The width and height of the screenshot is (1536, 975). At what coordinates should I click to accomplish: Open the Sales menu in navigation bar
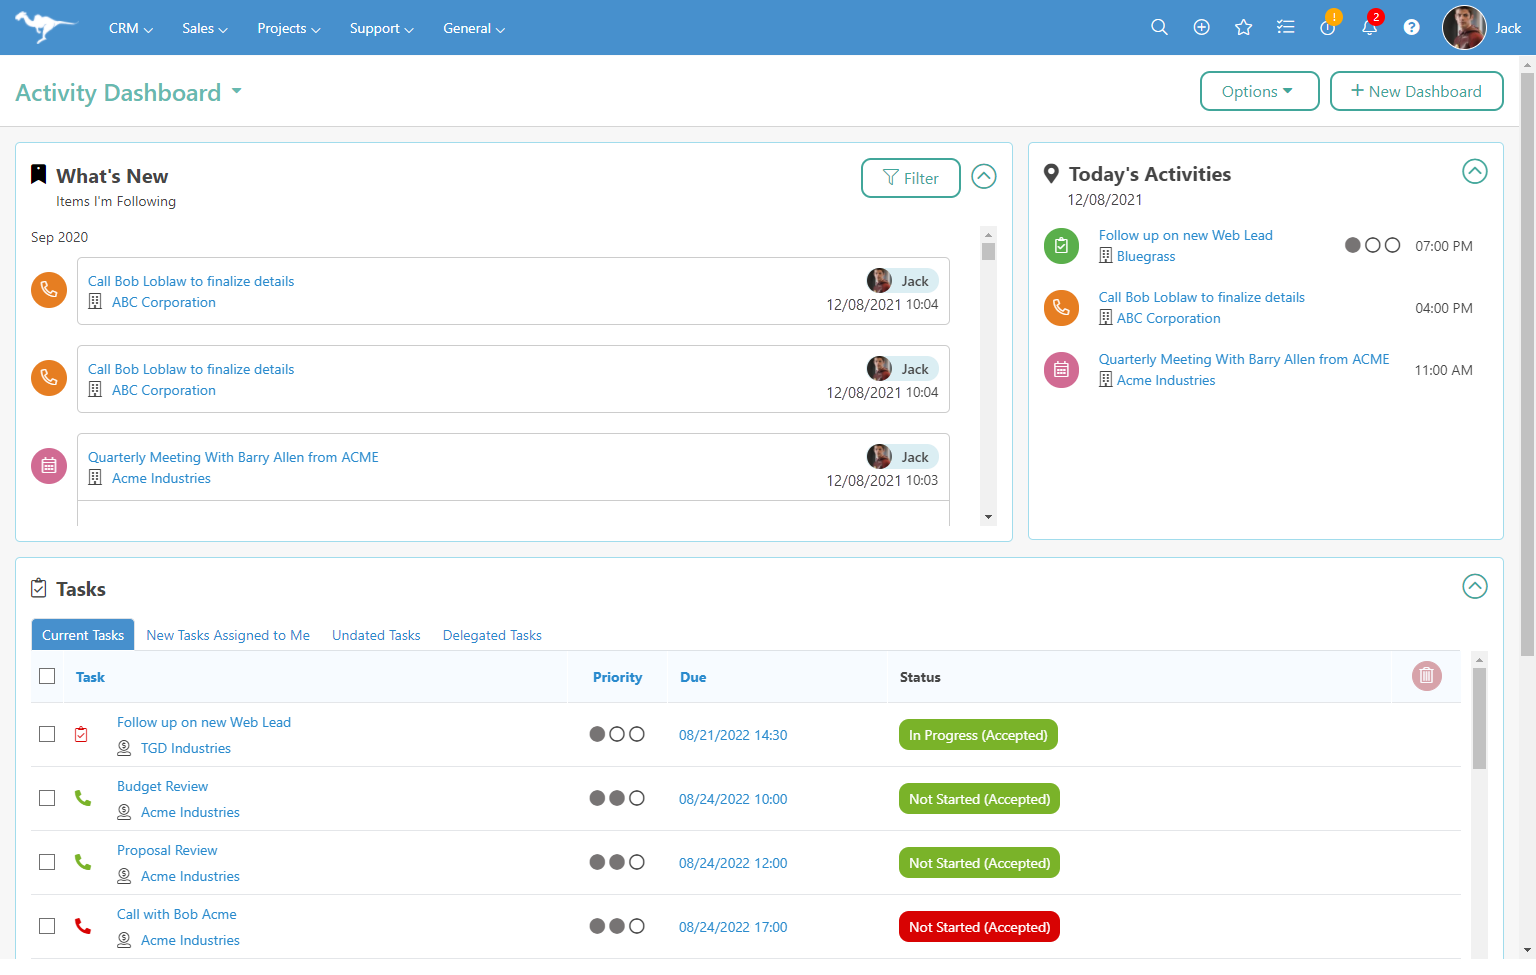204,28
